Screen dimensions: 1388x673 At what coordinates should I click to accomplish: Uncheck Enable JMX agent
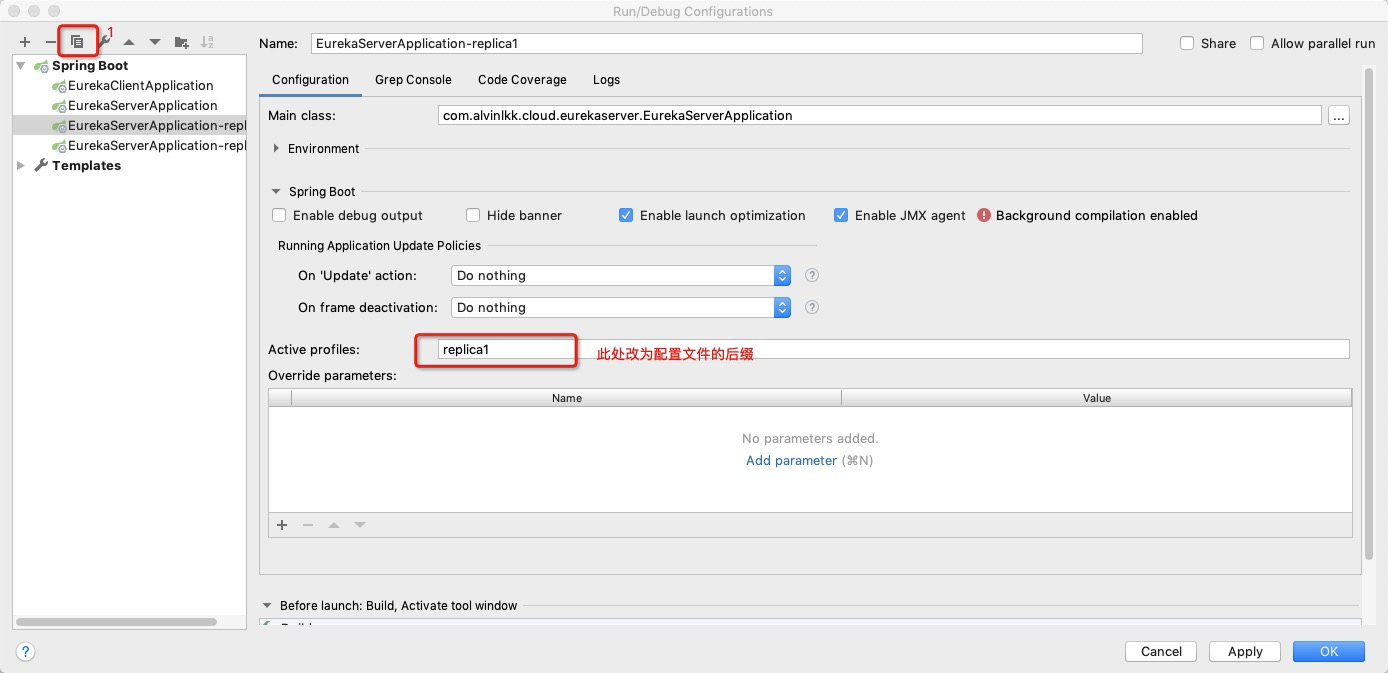point(841,215)
